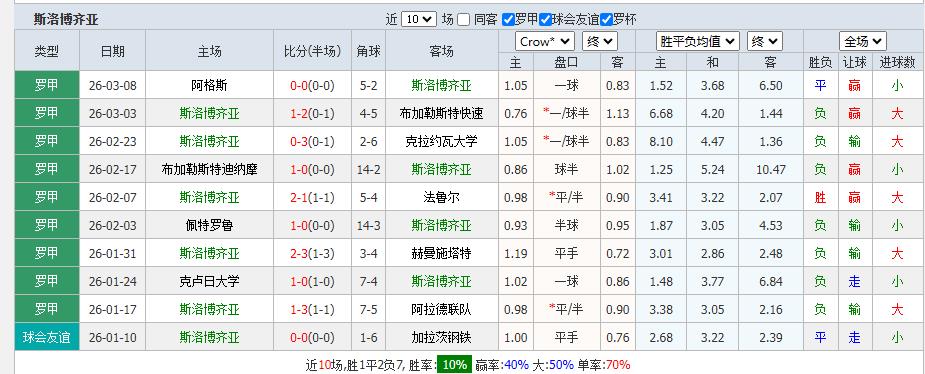Click the 半球 handicap on 26-02-03
925x374 pixels.
pos(566,225)
